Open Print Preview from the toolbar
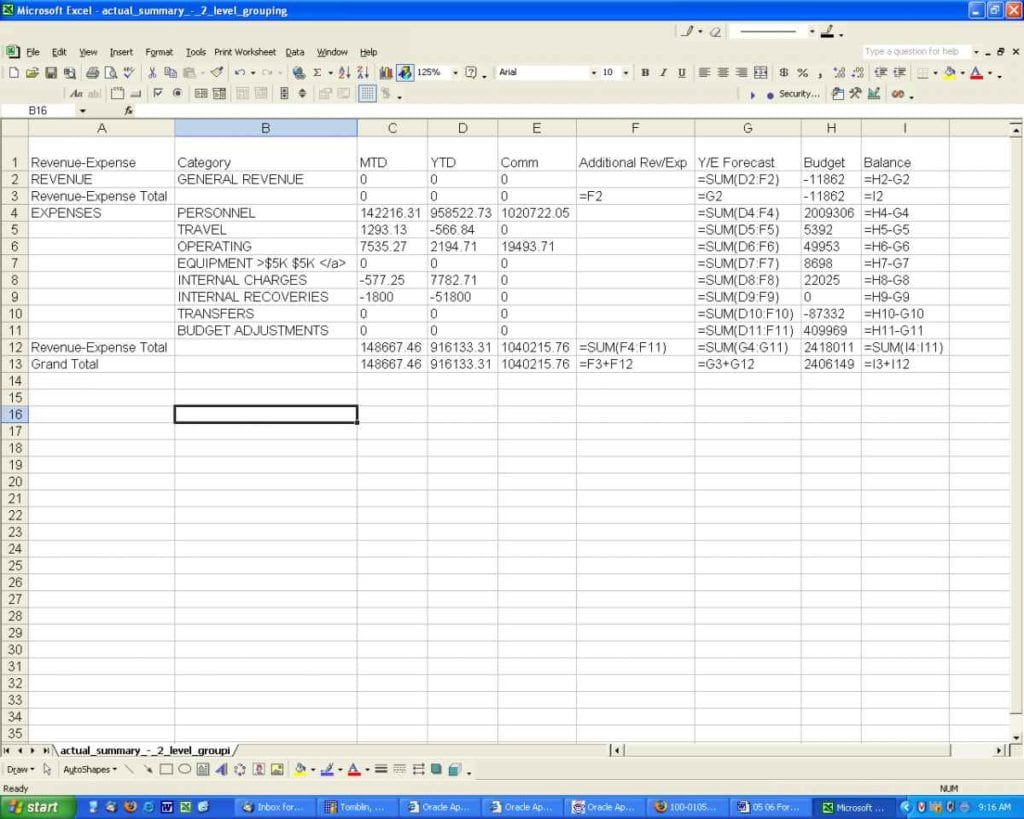This screenshot has height=819, width=1024. pos(110,73)
